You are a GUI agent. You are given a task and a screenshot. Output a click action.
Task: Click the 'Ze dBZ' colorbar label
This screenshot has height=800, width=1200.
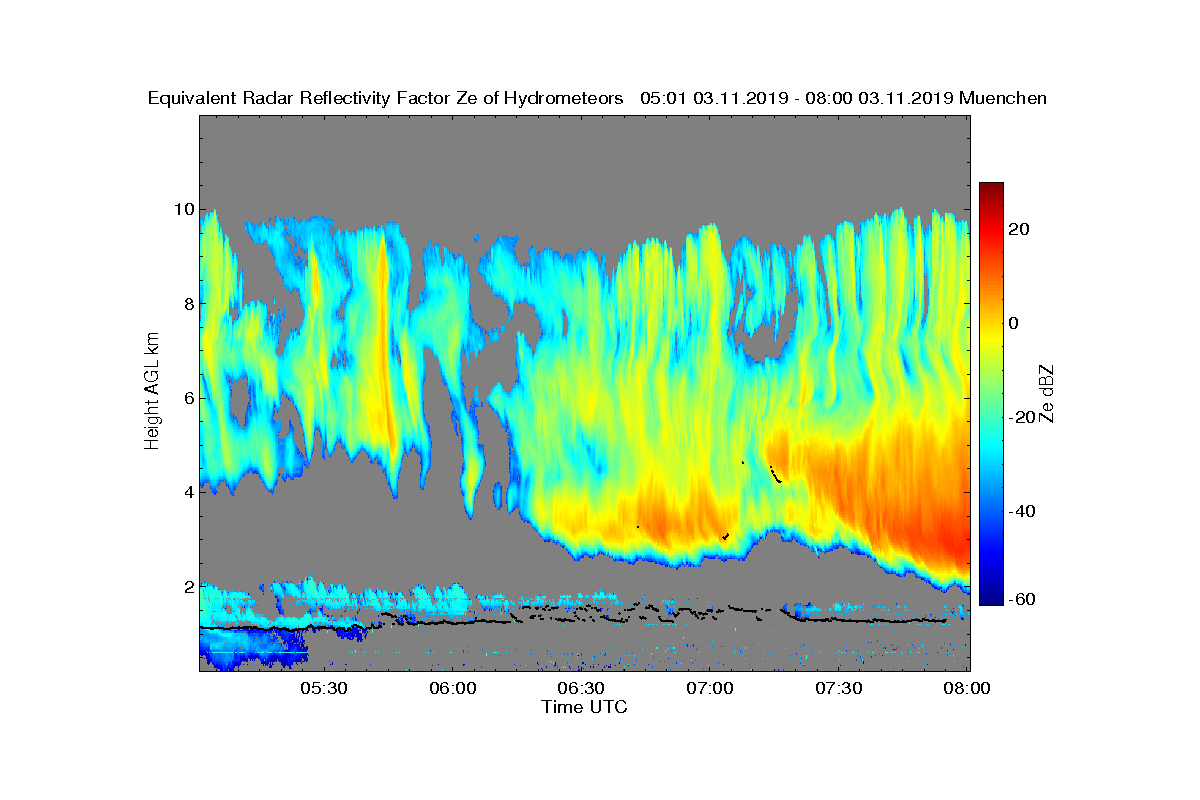pyautogui.click(x=1049, y=392)
